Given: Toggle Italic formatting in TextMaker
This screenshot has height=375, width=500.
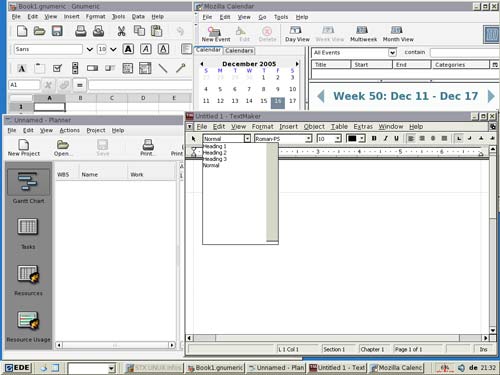Looking at the screenshot, I should coord(385,138).
